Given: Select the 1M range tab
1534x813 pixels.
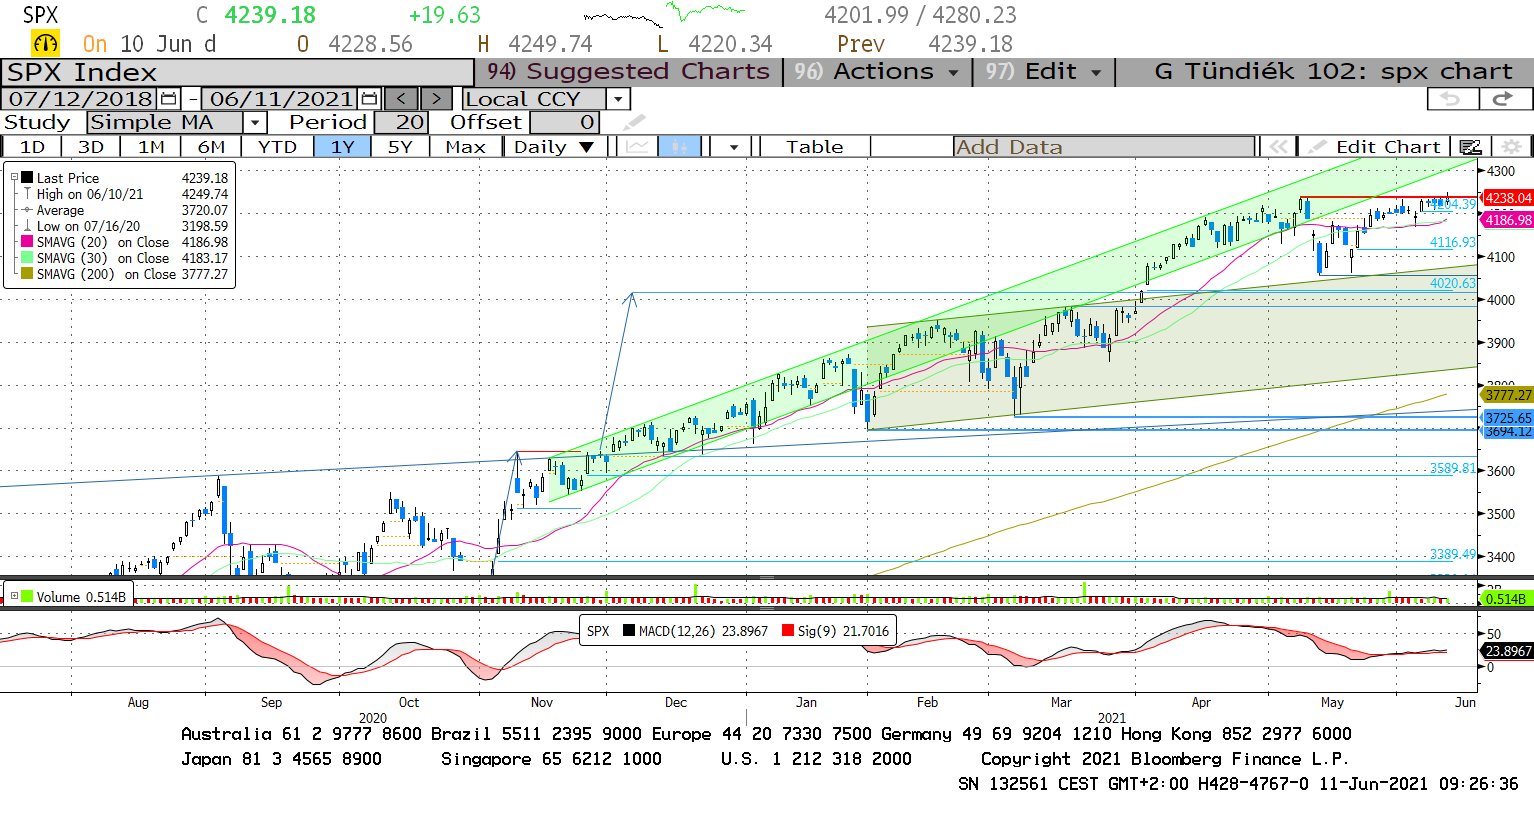Looking at the screenshot, I should coord(151,147).
